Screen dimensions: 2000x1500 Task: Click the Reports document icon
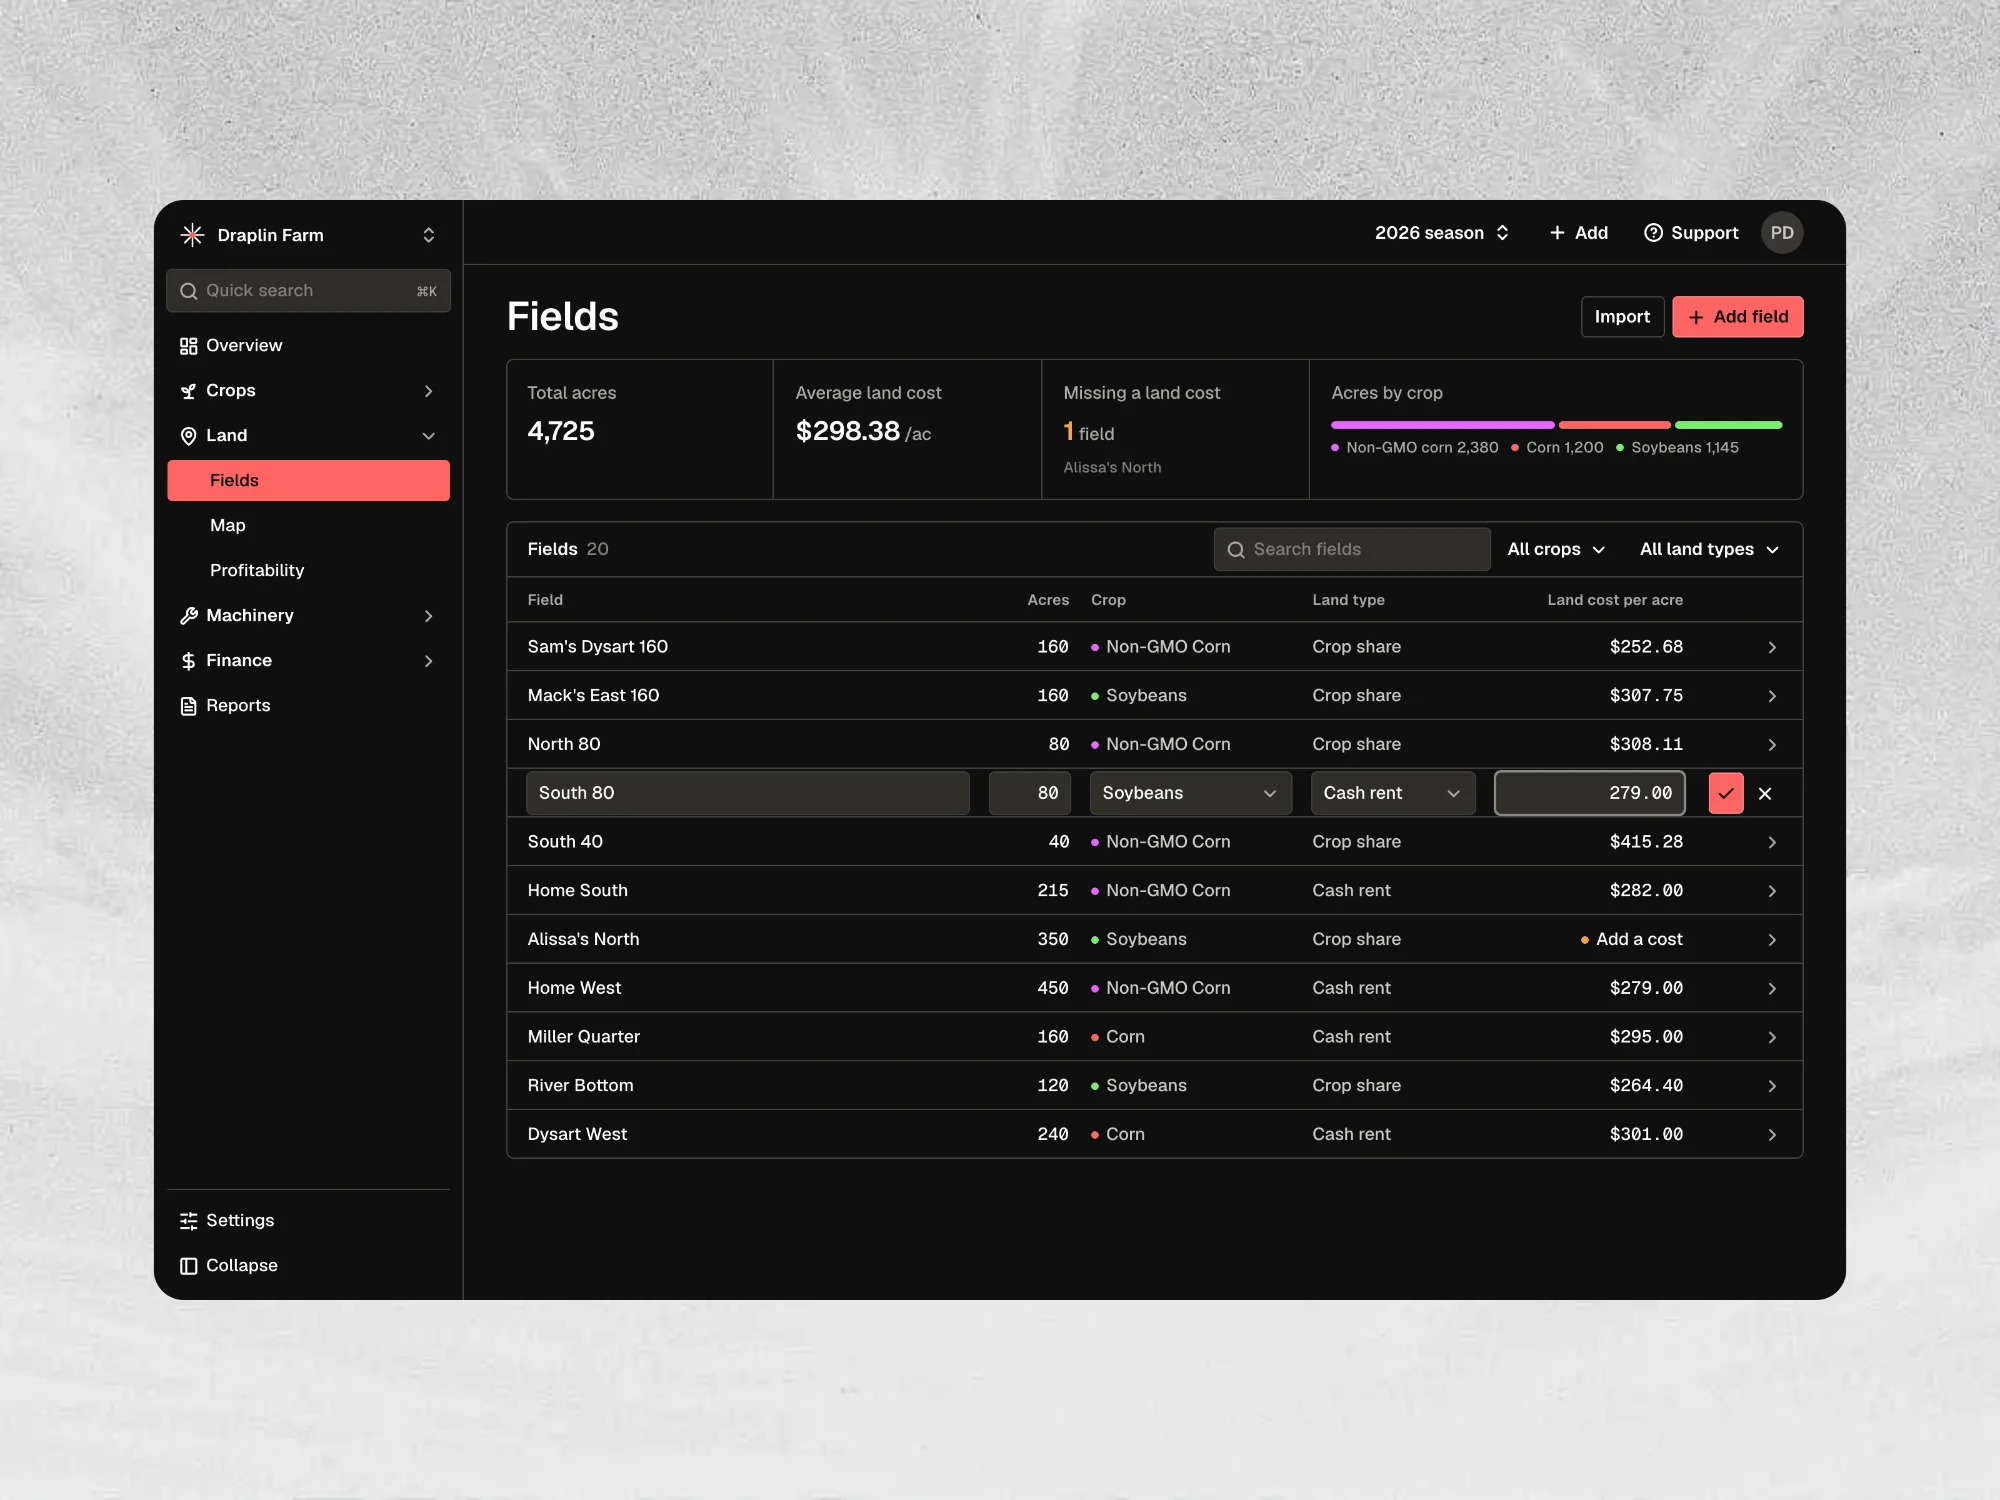[x=188, y=706]
